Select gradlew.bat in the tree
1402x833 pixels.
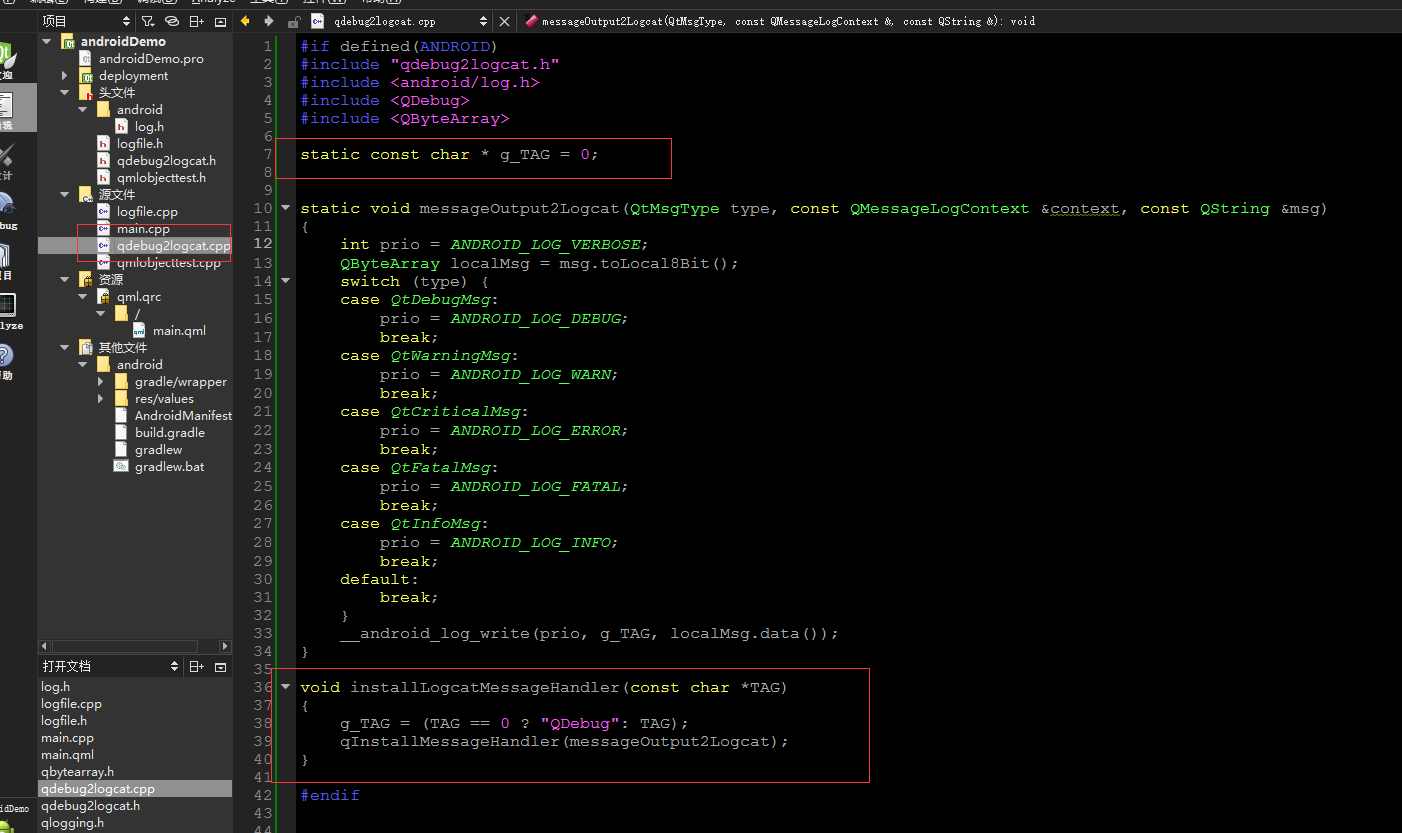(170, 466)
